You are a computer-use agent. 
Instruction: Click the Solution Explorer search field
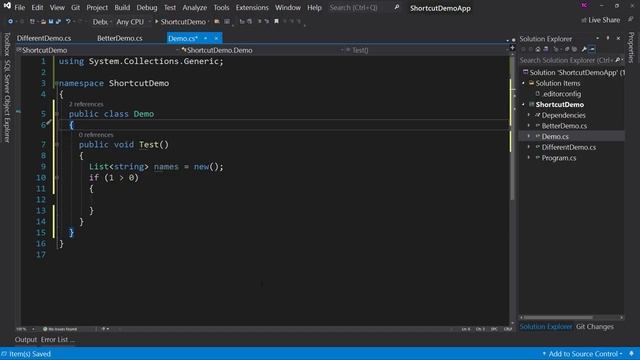tap(571, 60)
